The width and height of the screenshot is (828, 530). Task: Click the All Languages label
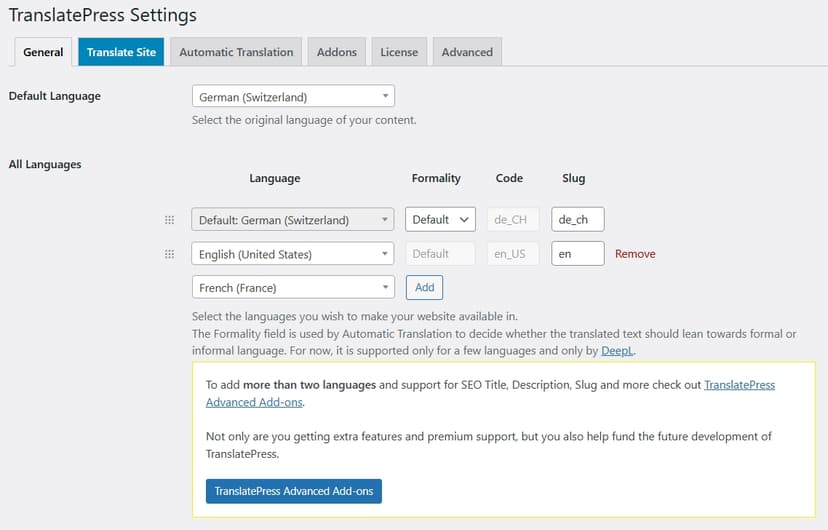(x=45, y=164)
